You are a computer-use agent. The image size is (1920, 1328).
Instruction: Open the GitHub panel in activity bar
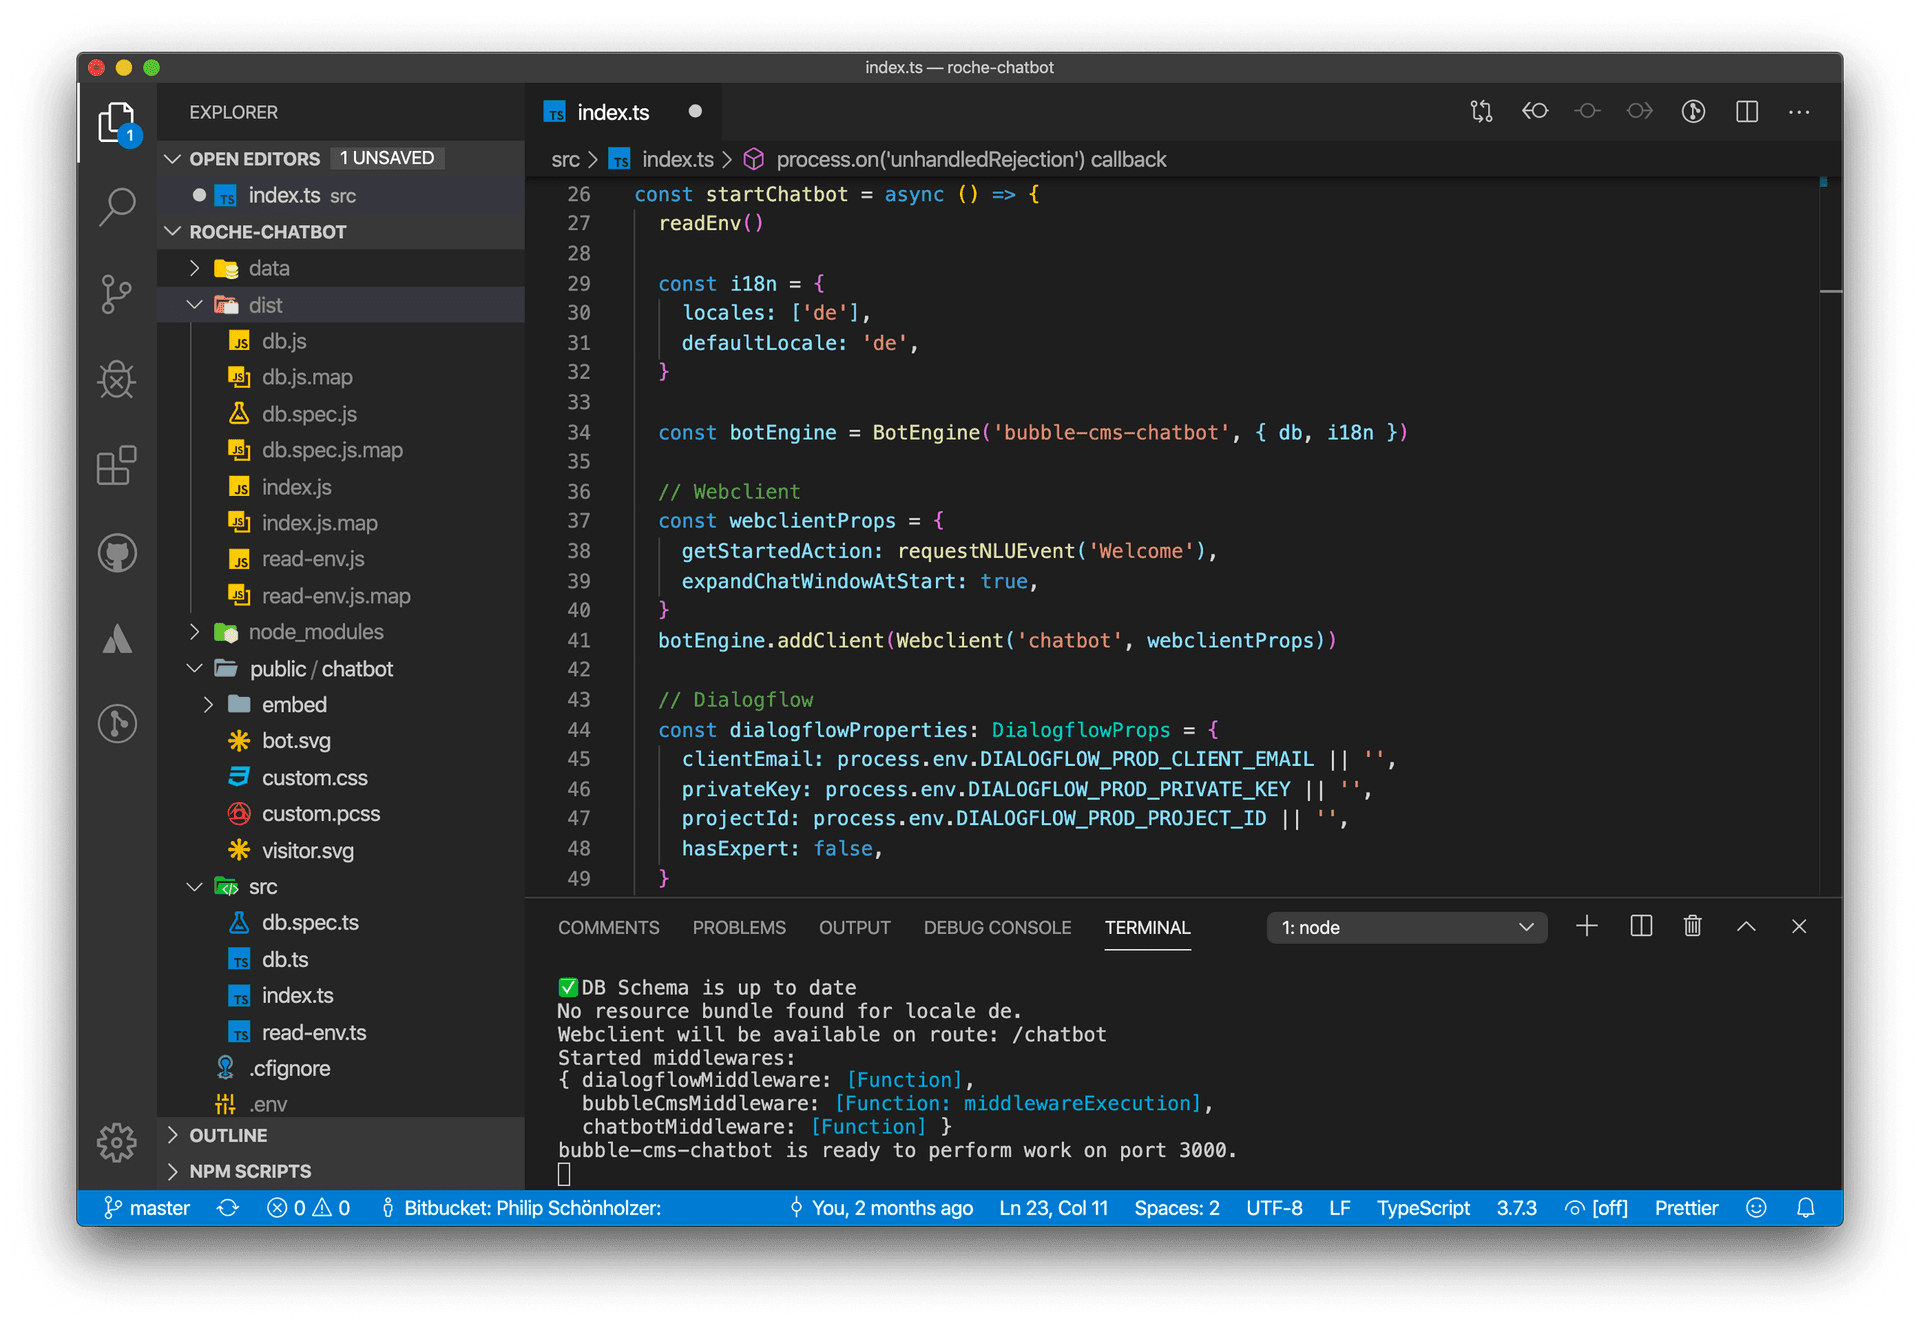117,553
